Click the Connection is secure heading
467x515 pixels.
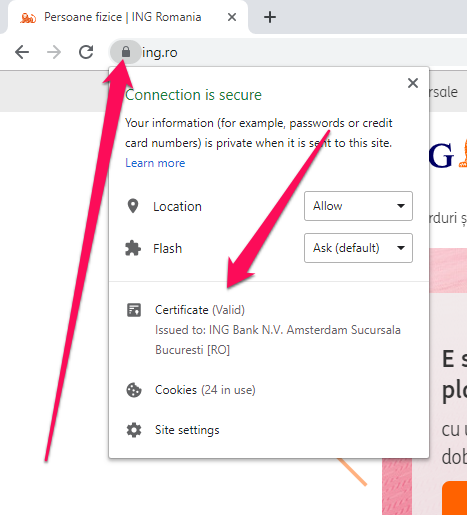pos(193,95)
